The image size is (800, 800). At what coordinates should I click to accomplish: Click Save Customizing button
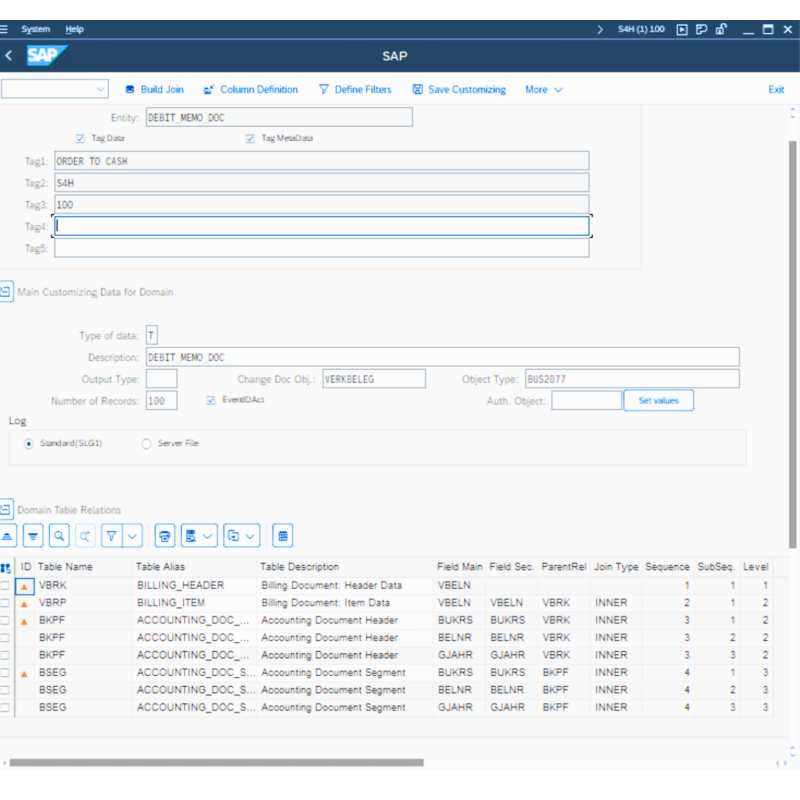tap(459, 90)
